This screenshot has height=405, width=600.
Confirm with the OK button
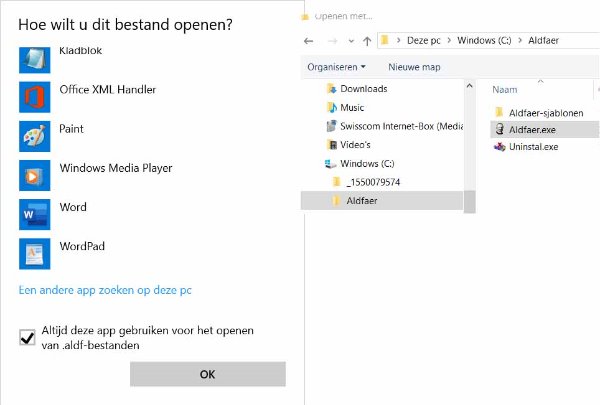coord(207,374)
